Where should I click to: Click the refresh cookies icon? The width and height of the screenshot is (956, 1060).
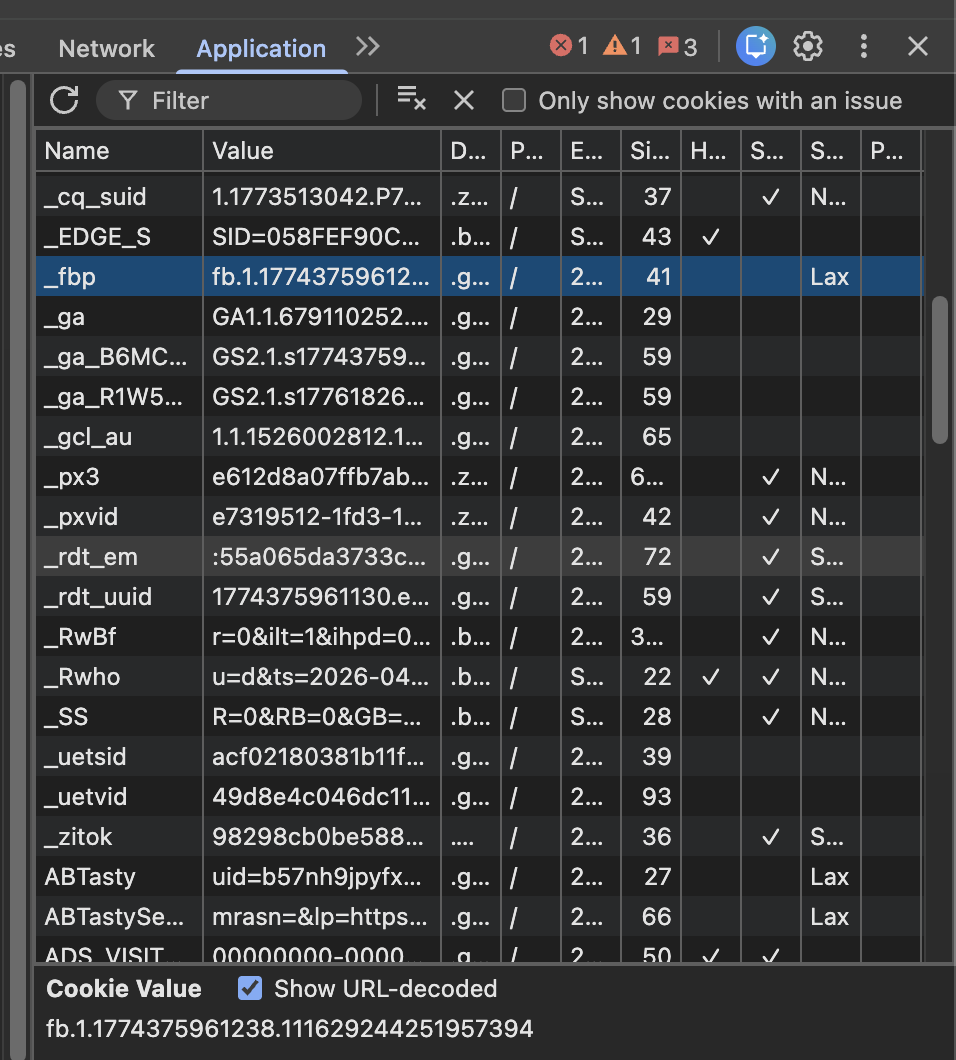click(x=64, y=100)
